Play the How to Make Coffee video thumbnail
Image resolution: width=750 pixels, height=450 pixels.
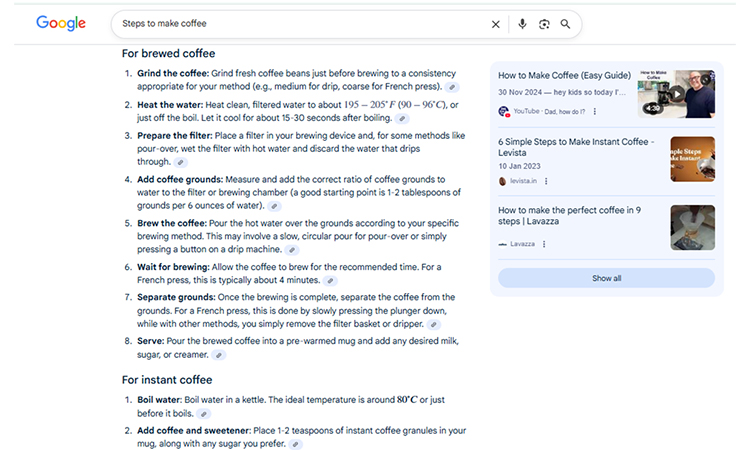coord(677,94)
